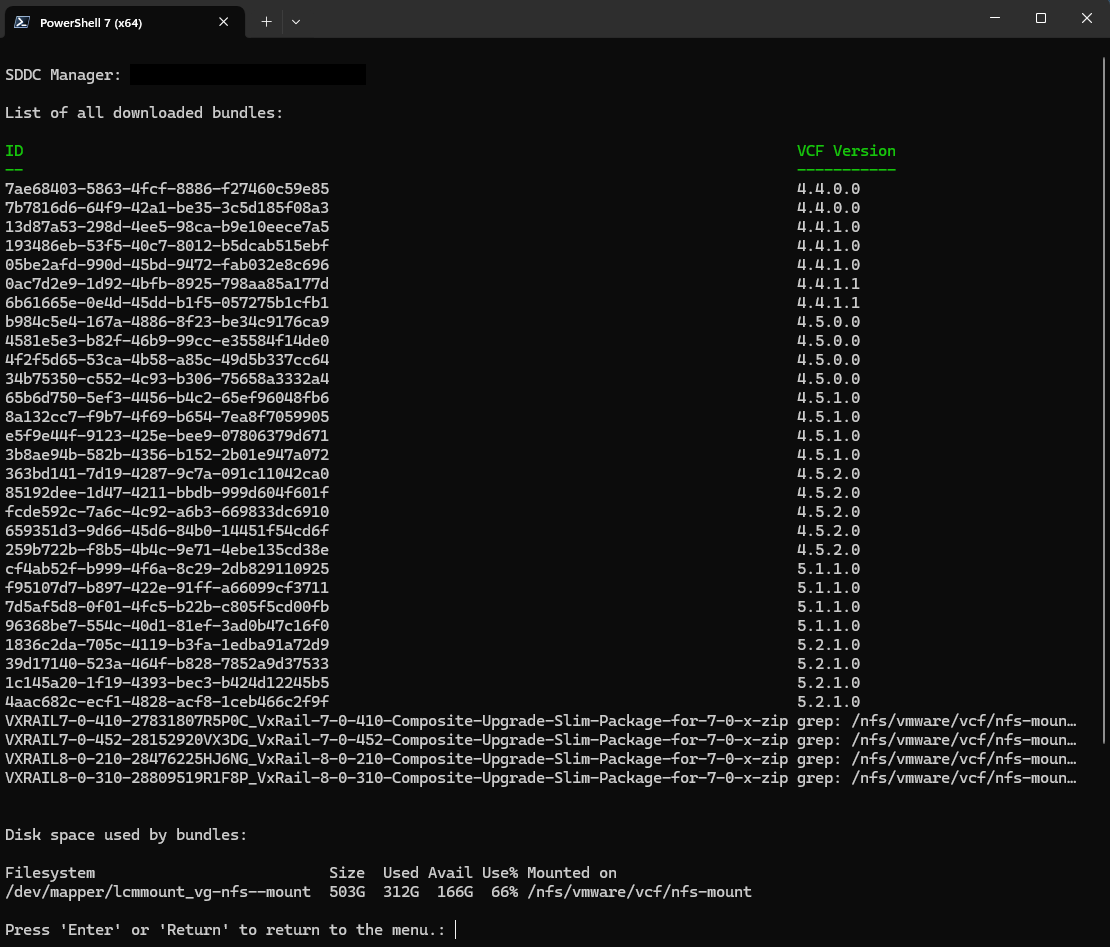Select bundle ID cf4ab52f-b999-4f6a-8c29-2db829110925
The height and width of the screenshot is (947, 1110).
tap(167, 569)
